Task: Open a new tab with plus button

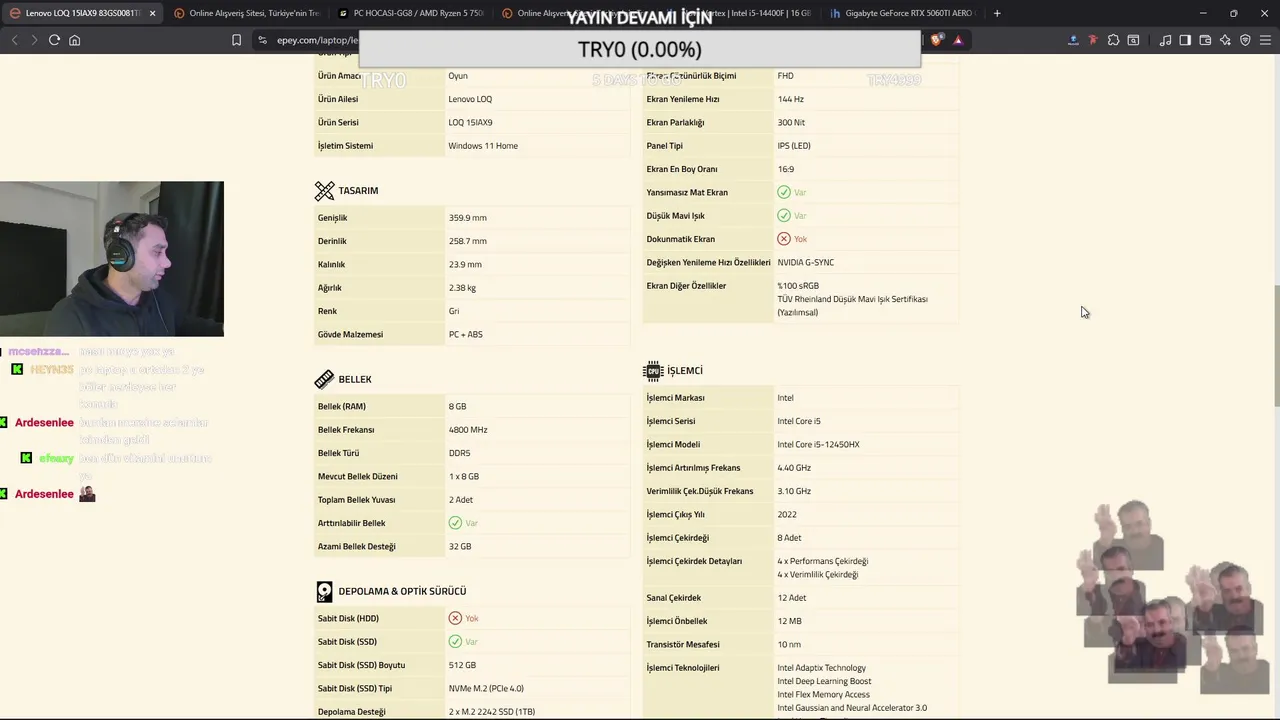Action: (997, 13)
